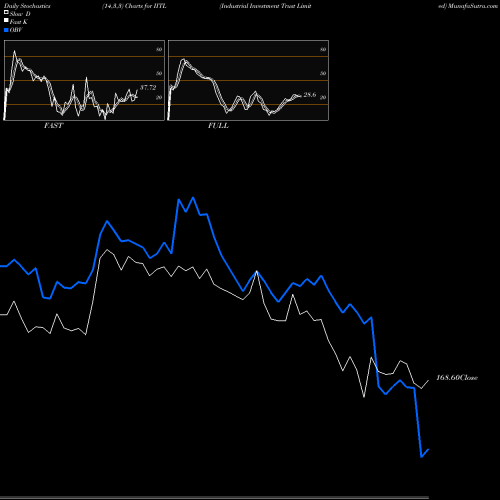500x500 pixels.
Task: Open the FULL stochastic chart panel
Action: 248,80
